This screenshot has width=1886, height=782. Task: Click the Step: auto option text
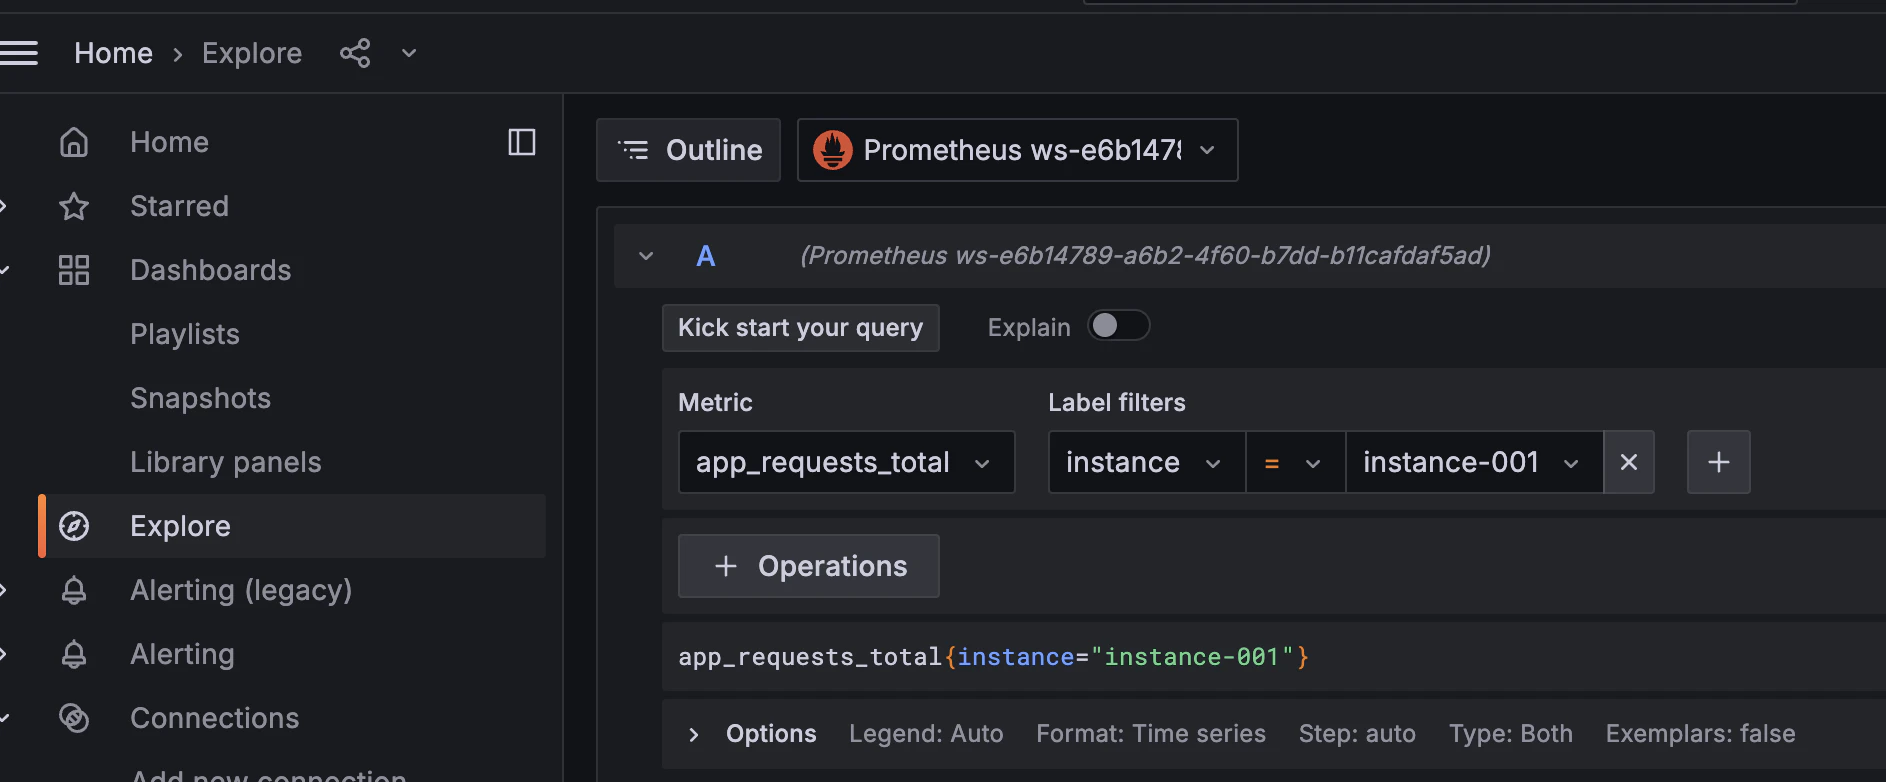pyautogui.click(x=1357, y=734)
